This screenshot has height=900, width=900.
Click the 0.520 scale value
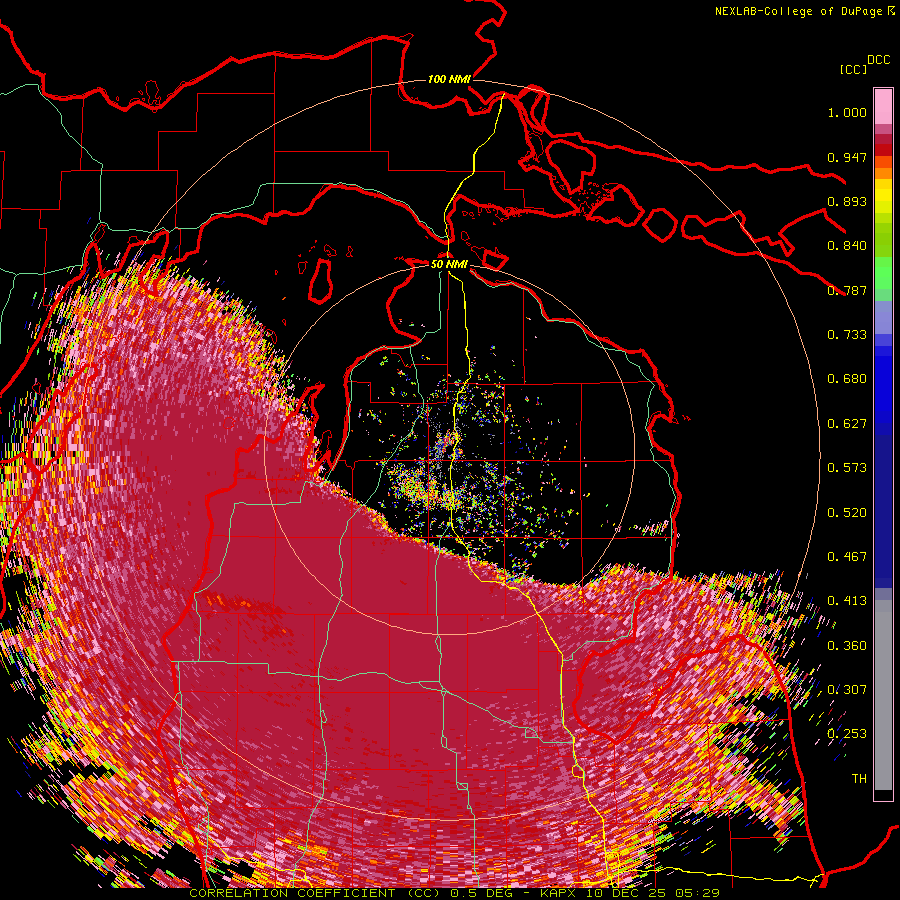point(847,513)
